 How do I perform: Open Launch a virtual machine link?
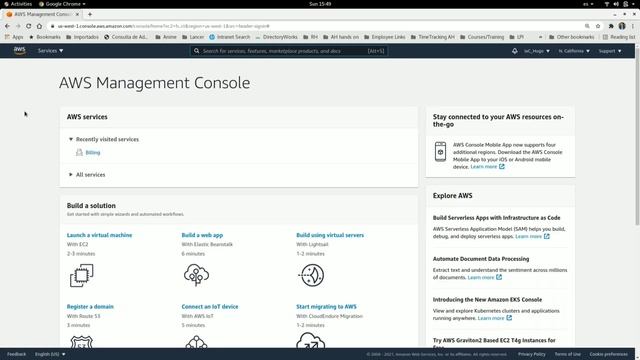tap(99, 235)
